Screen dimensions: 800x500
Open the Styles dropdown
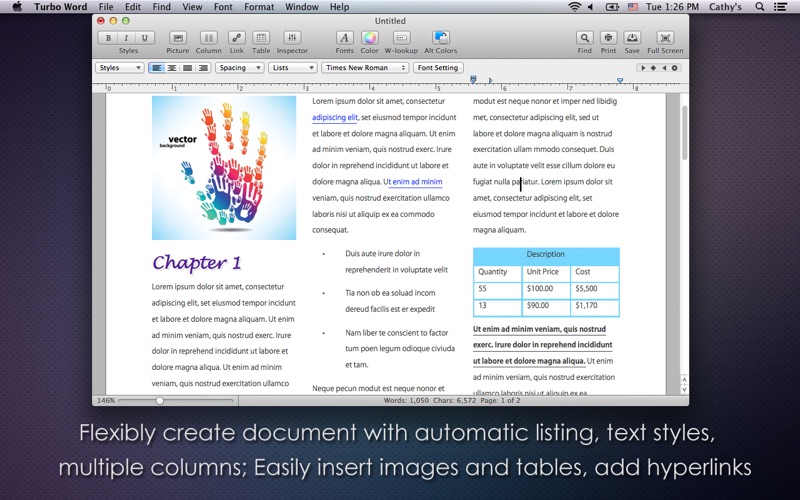tap(119, 67)
